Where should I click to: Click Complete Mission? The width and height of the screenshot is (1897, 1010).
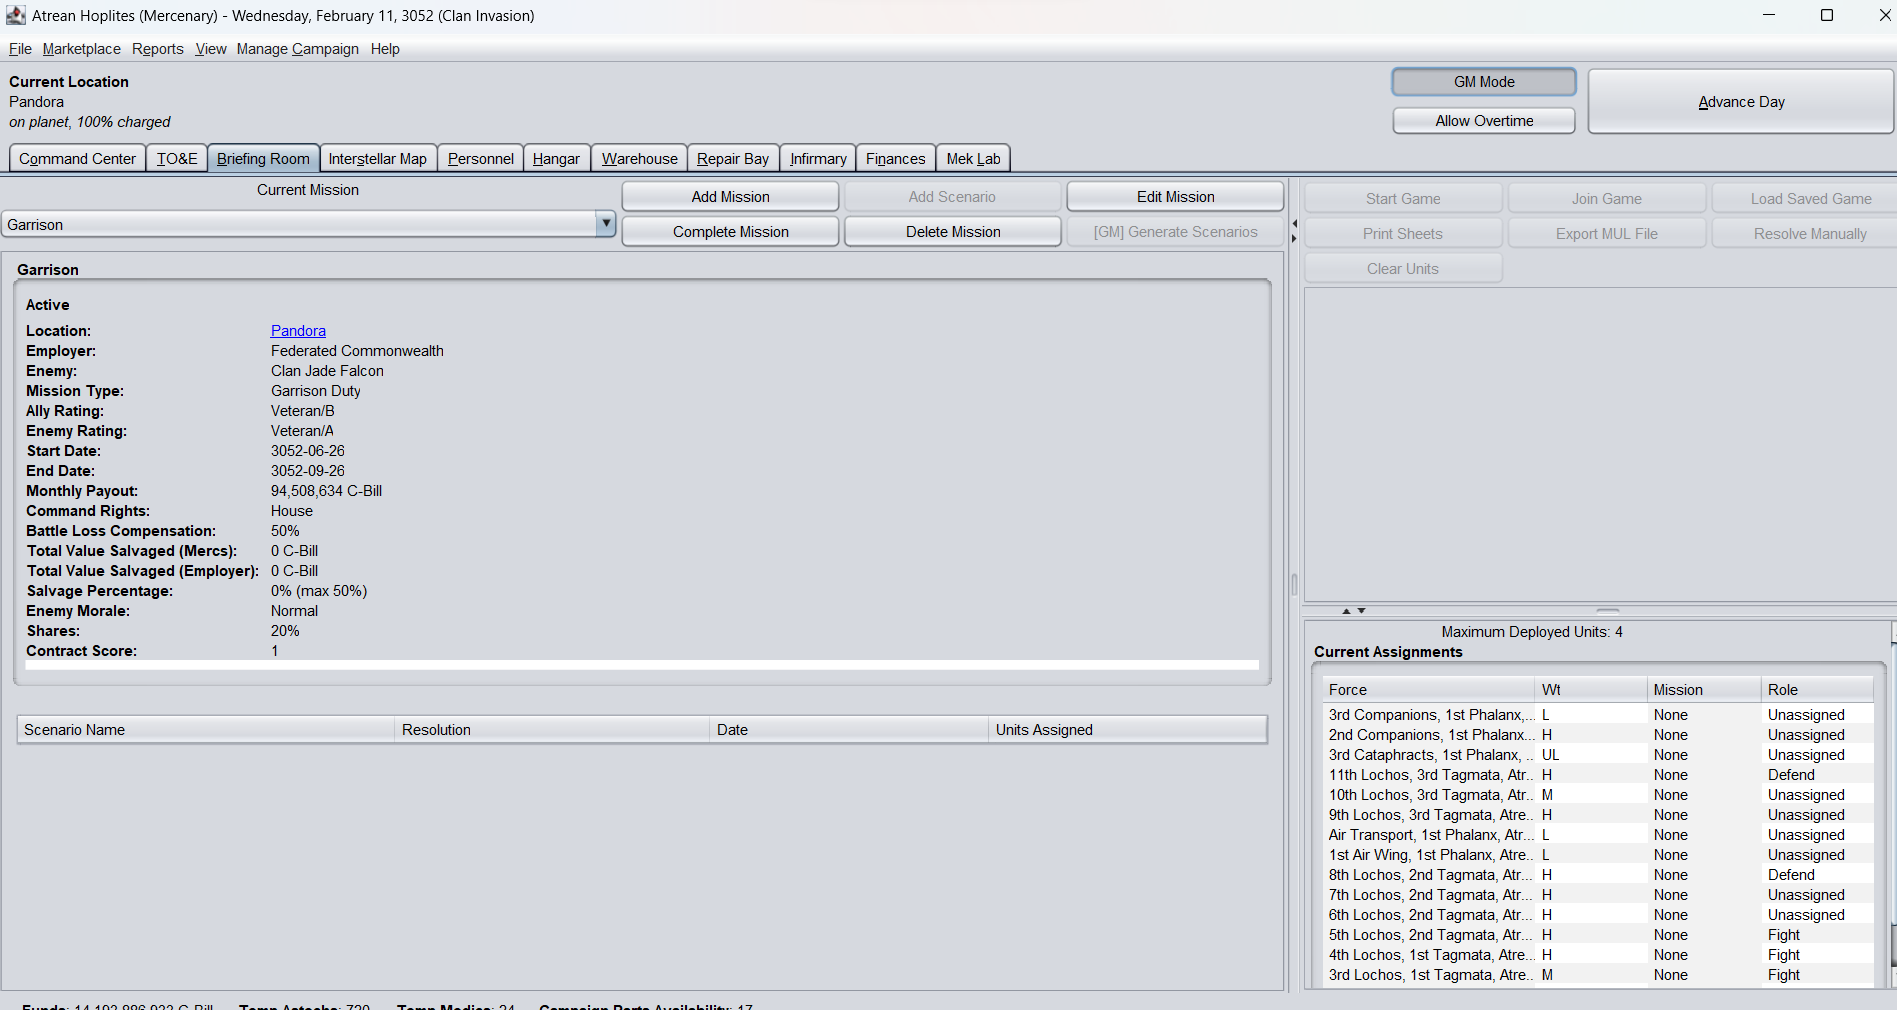tap(729, 231)
